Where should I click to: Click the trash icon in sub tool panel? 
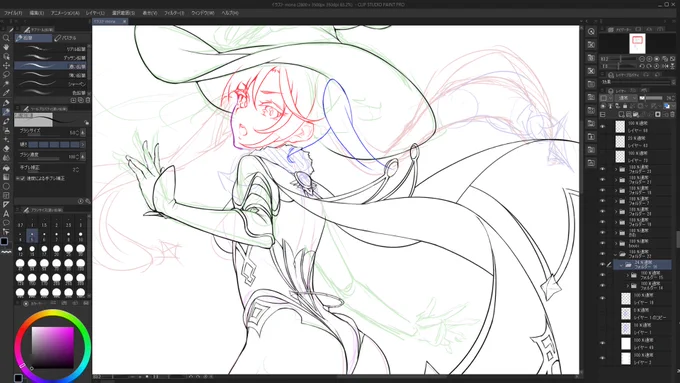point(88,100)
